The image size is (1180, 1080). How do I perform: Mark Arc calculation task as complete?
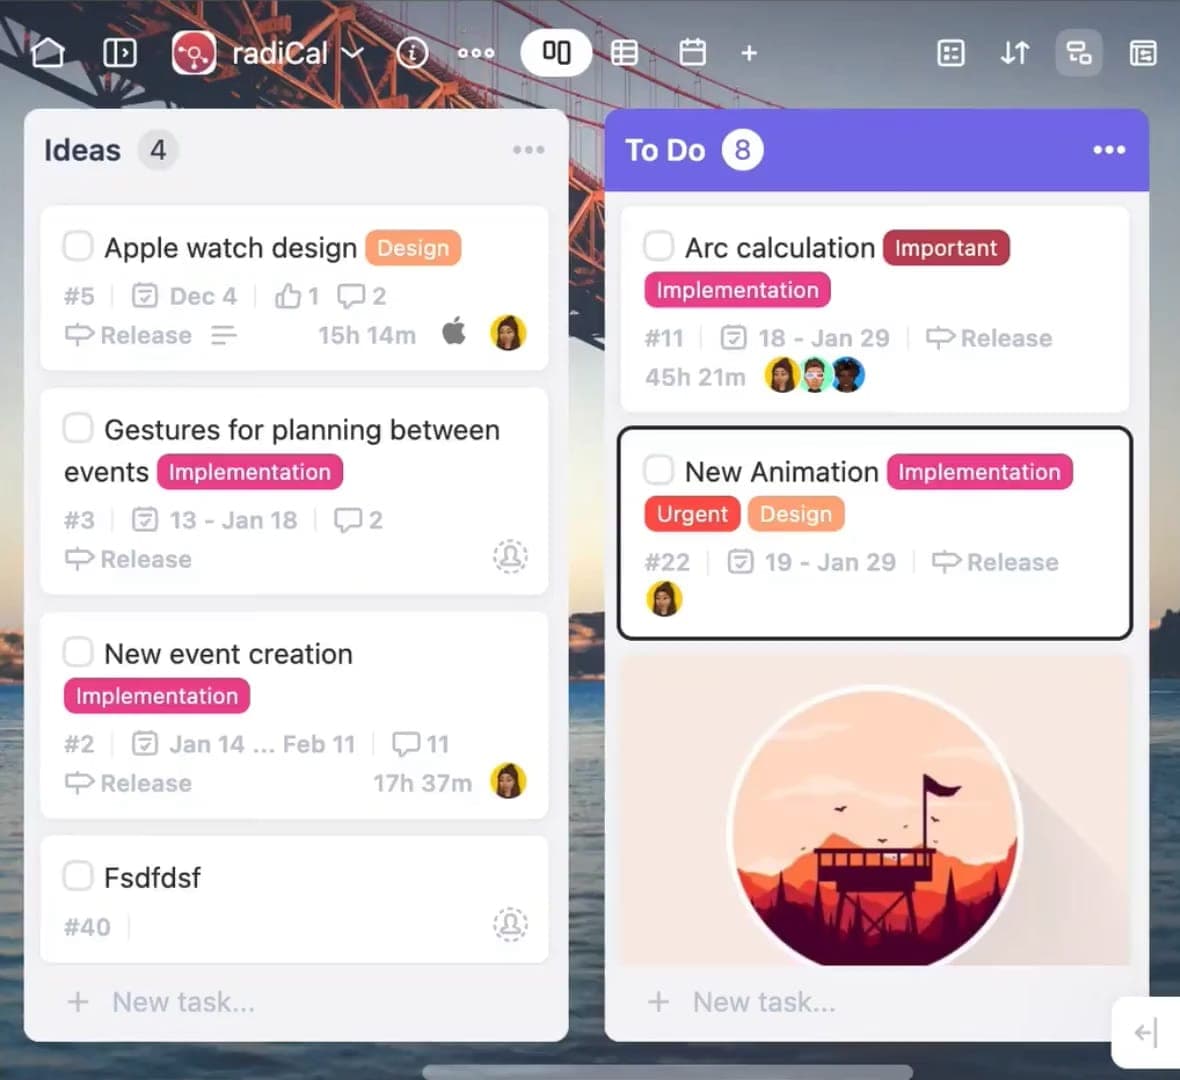click(658, 246)
